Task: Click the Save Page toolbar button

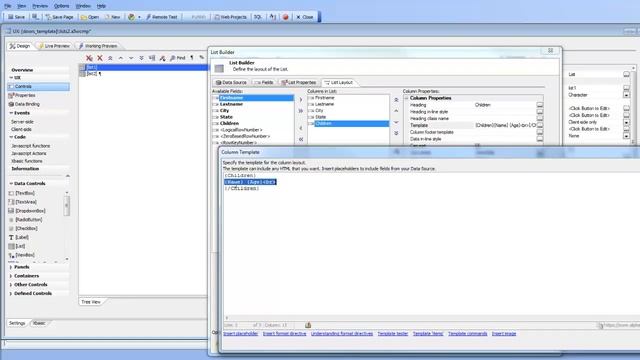Action: coord(60,17)
